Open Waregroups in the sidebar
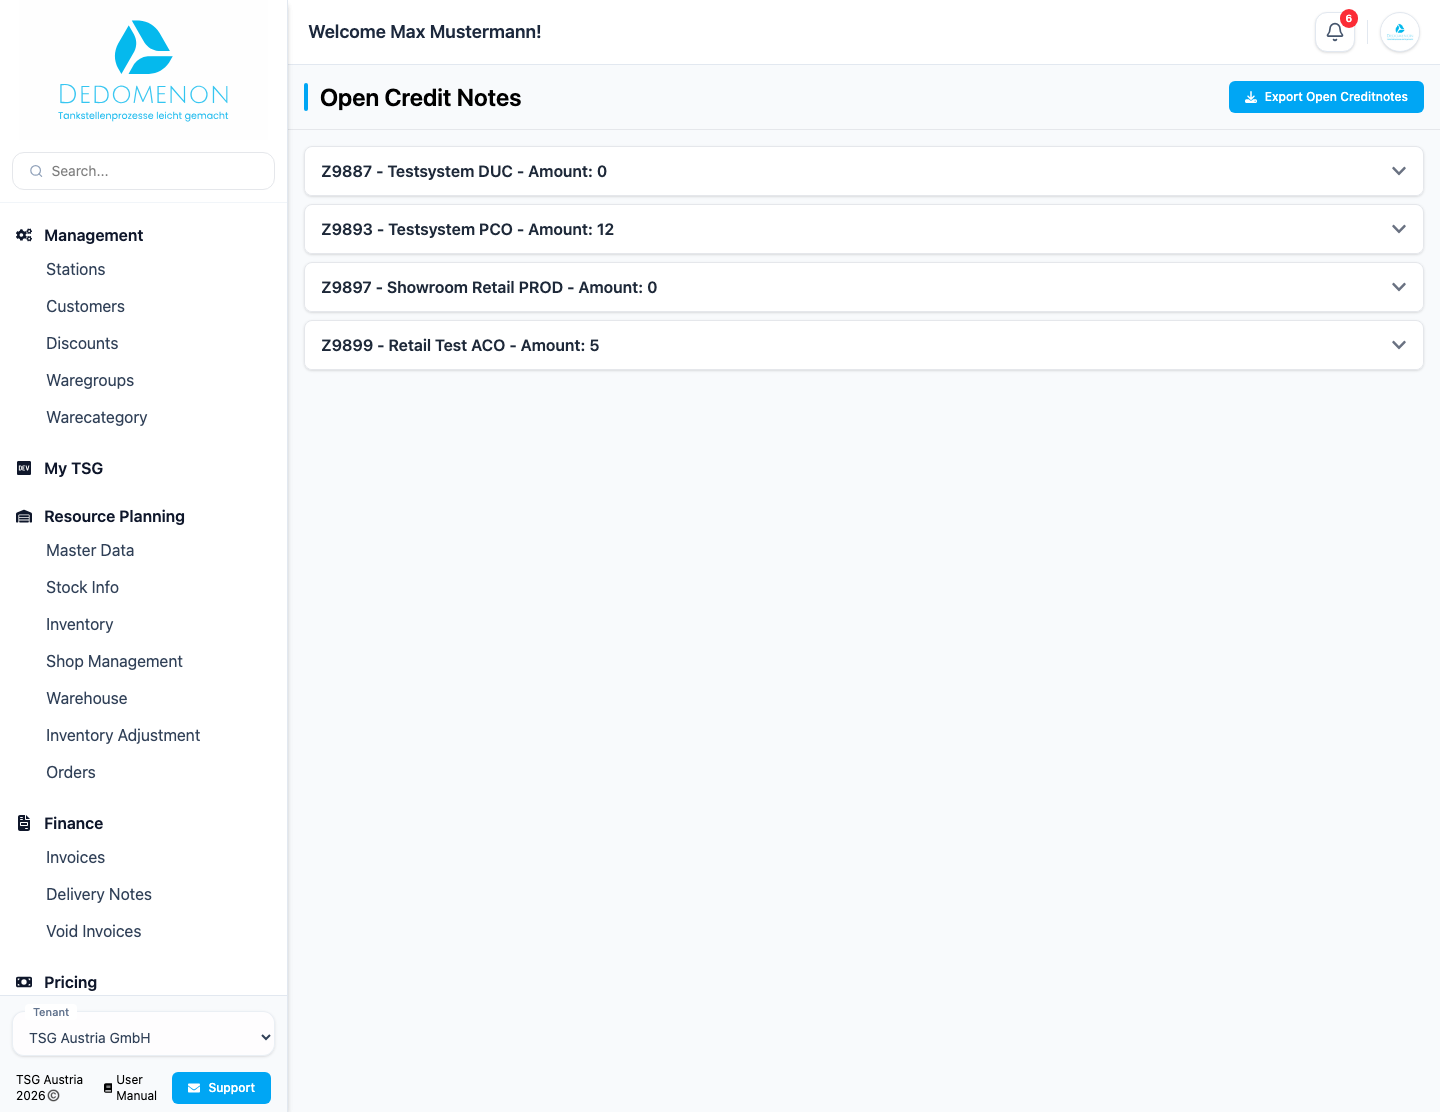 (x=90, y=380)
